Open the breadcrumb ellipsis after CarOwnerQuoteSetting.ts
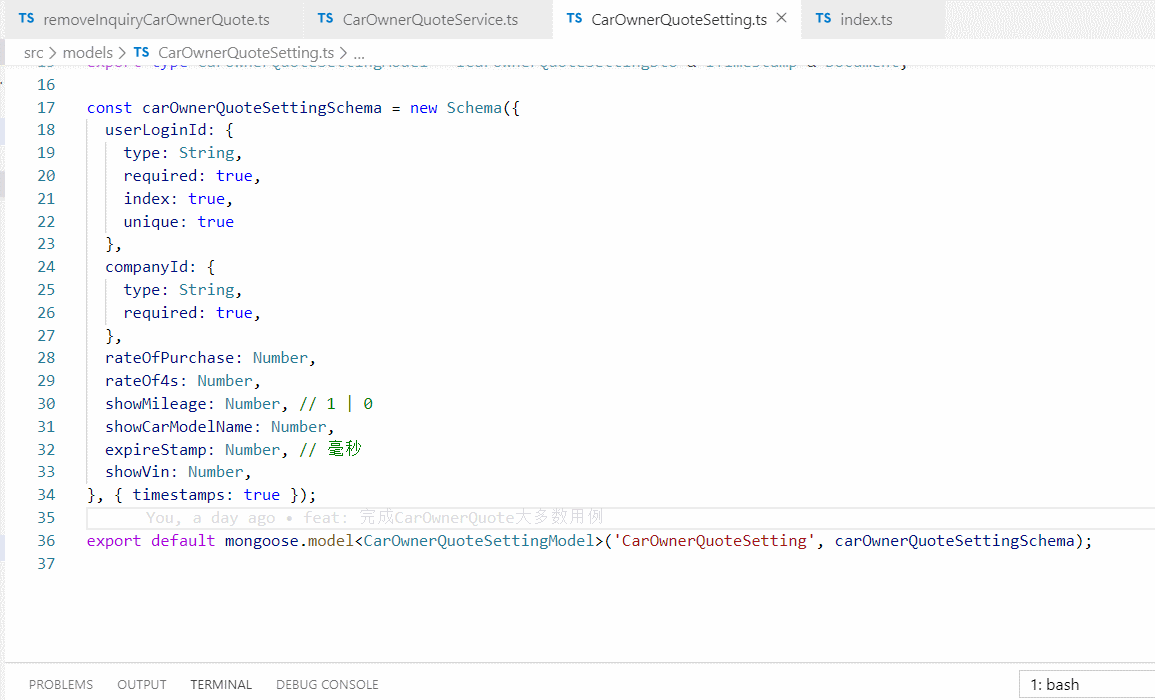1155x700 pixels. [358, 52]
